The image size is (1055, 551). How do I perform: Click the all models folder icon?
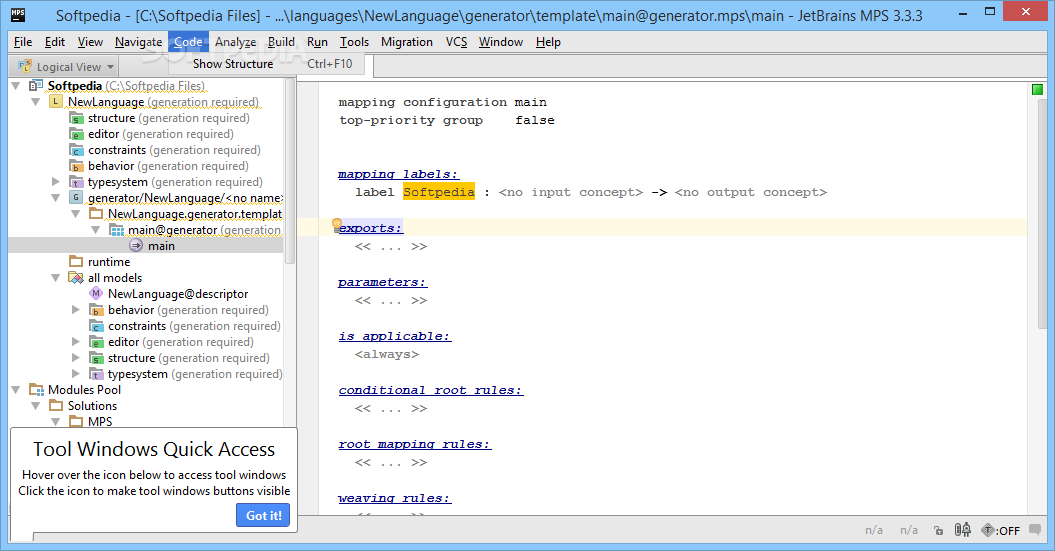click(x=76, y=278)
